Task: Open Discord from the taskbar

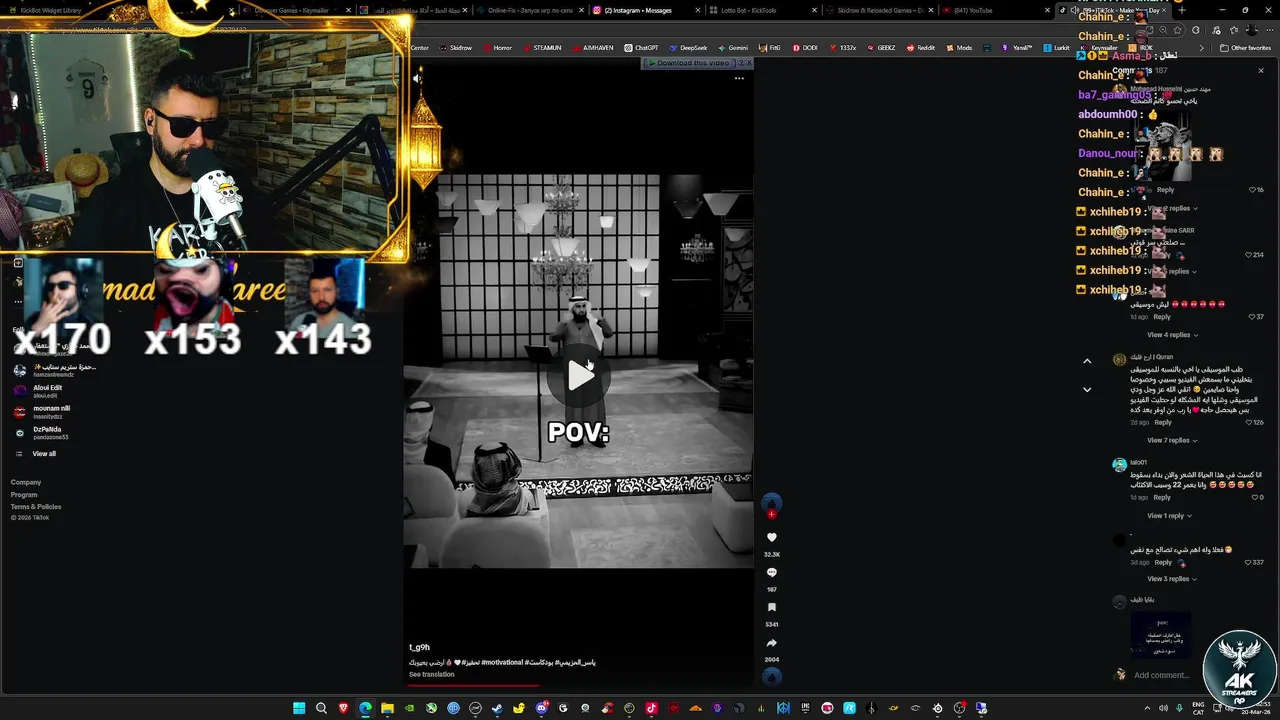Action: tap(541, 708)
